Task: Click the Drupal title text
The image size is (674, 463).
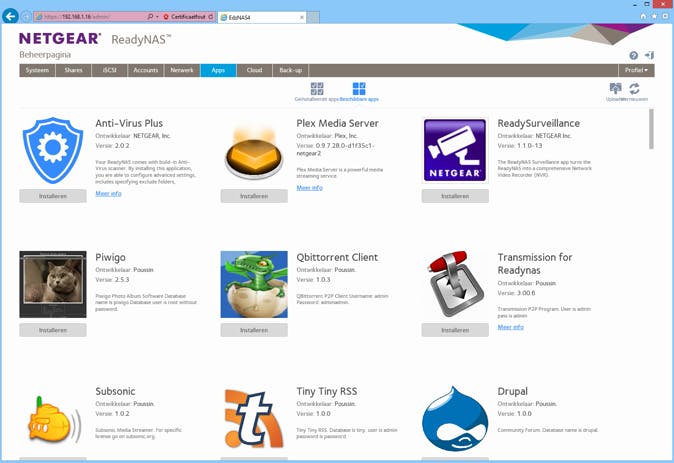Action: coord(512,392)
